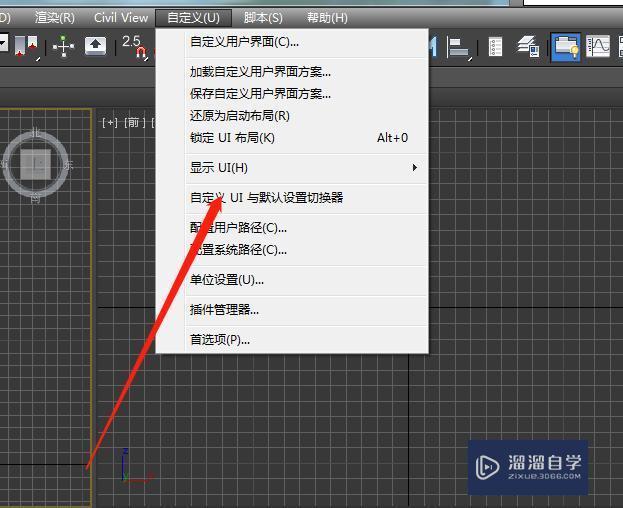Open 首选项(P)... preferences
The height and width of the screenshot is (508, 623).
click(292, 340)
